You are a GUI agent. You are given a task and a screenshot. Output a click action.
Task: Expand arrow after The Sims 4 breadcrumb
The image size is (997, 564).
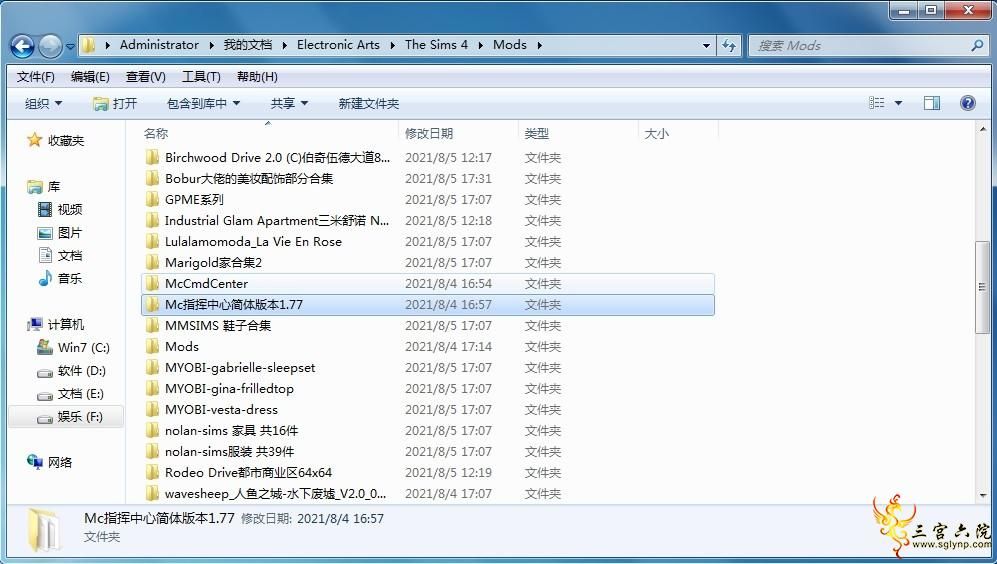point(480,45)
